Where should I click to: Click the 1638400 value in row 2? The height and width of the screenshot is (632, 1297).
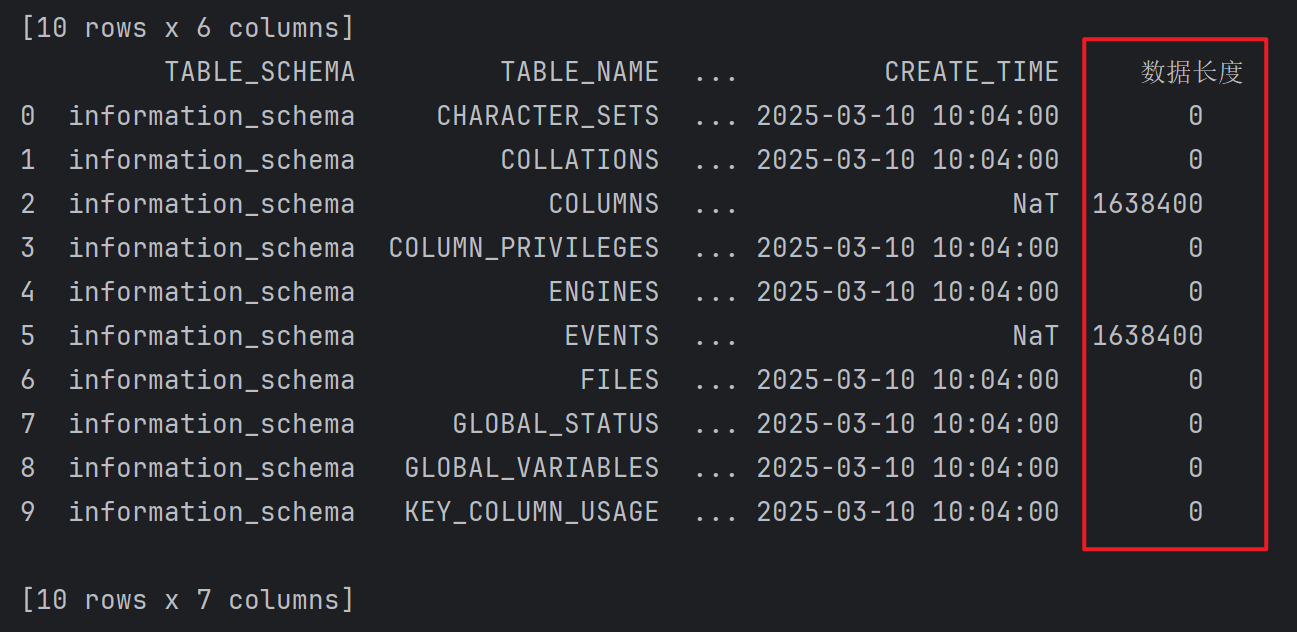(x=1147, y=204)
